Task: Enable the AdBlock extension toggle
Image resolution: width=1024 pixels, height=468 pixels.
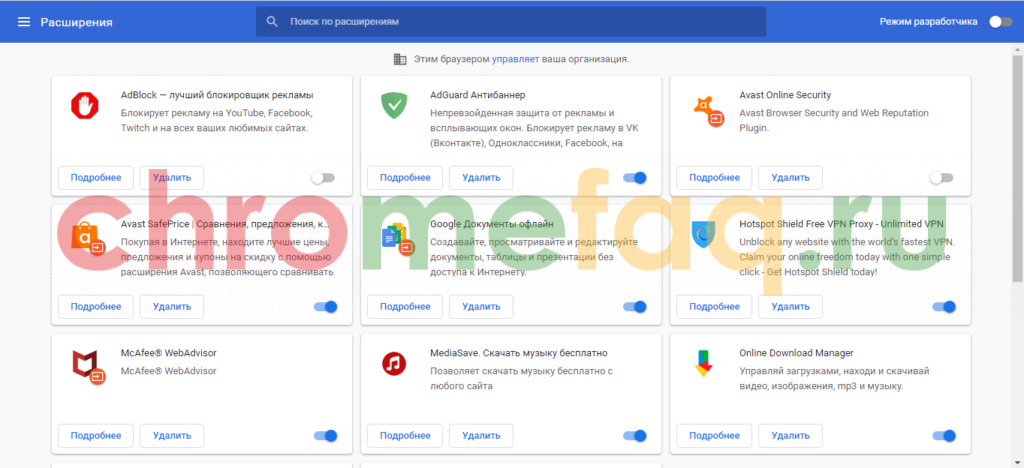Action: click(323, 178)
